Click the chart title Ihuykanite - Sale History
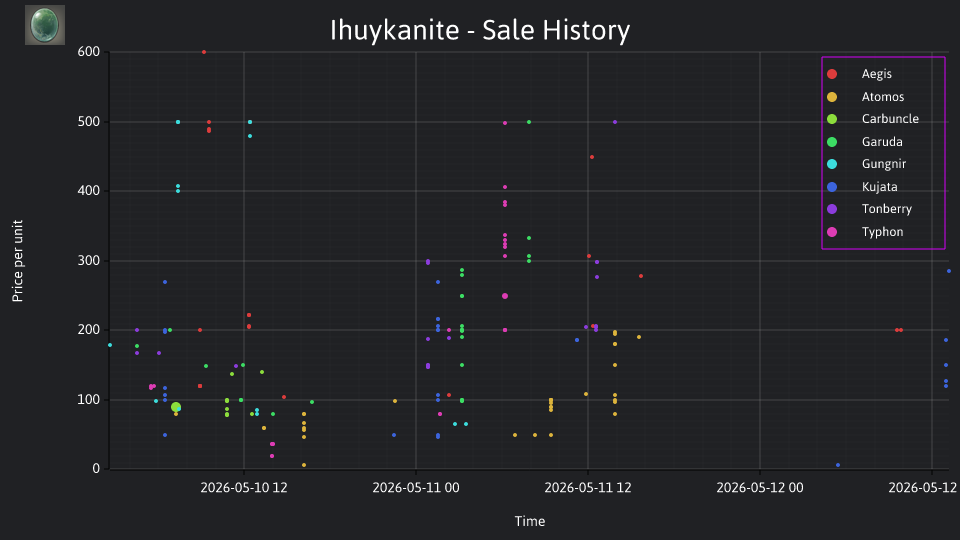Viewport: 960px width, 540px height. [480, 30]
